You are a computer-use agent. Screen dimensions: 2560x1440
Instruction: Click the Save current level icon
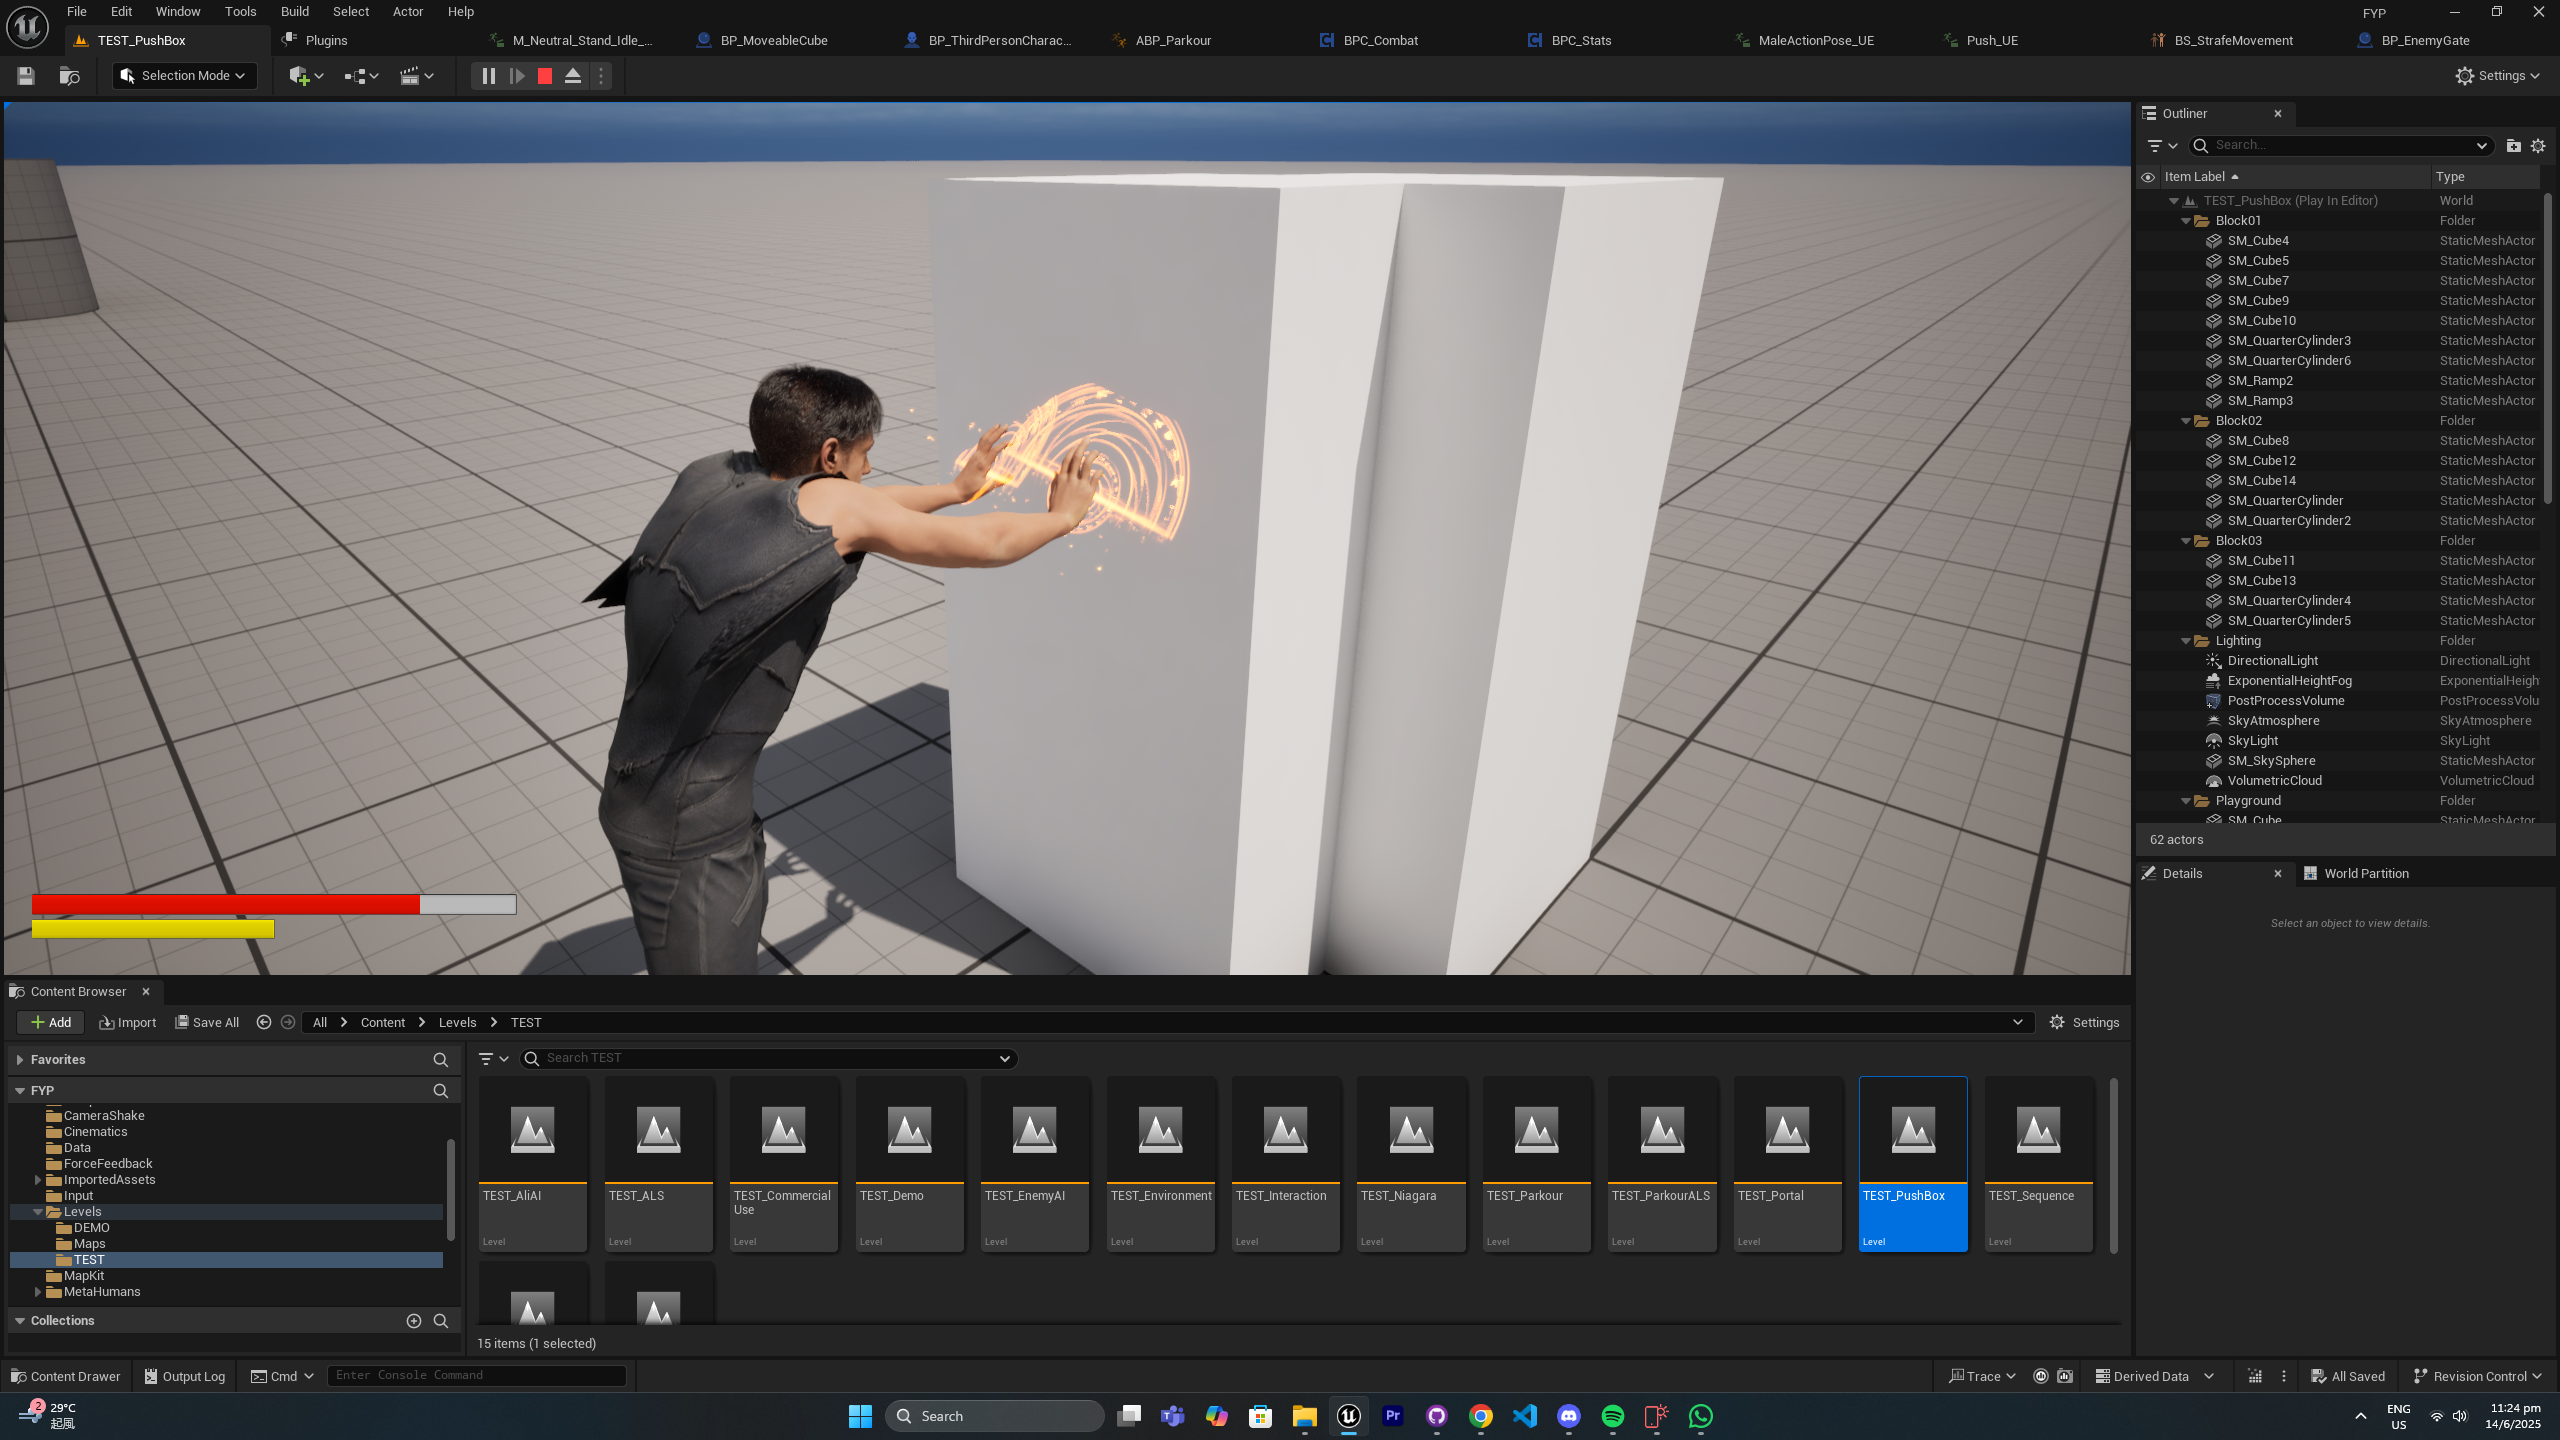[x=26, y=76]
